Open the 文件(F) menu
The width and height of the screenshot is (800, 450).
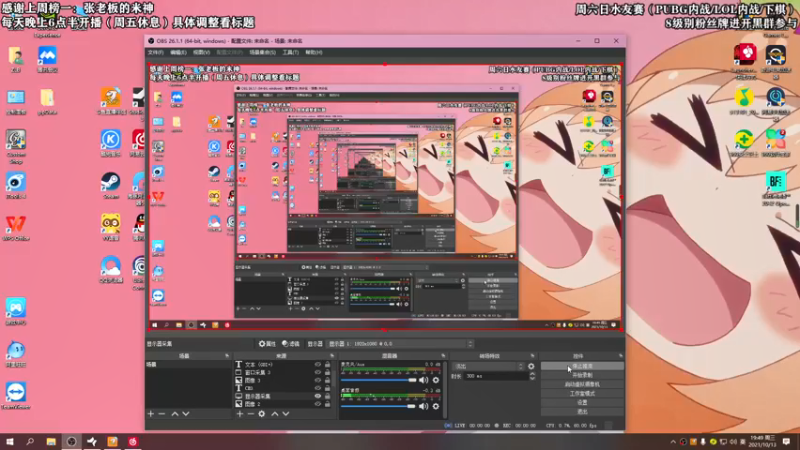(156, 53)
